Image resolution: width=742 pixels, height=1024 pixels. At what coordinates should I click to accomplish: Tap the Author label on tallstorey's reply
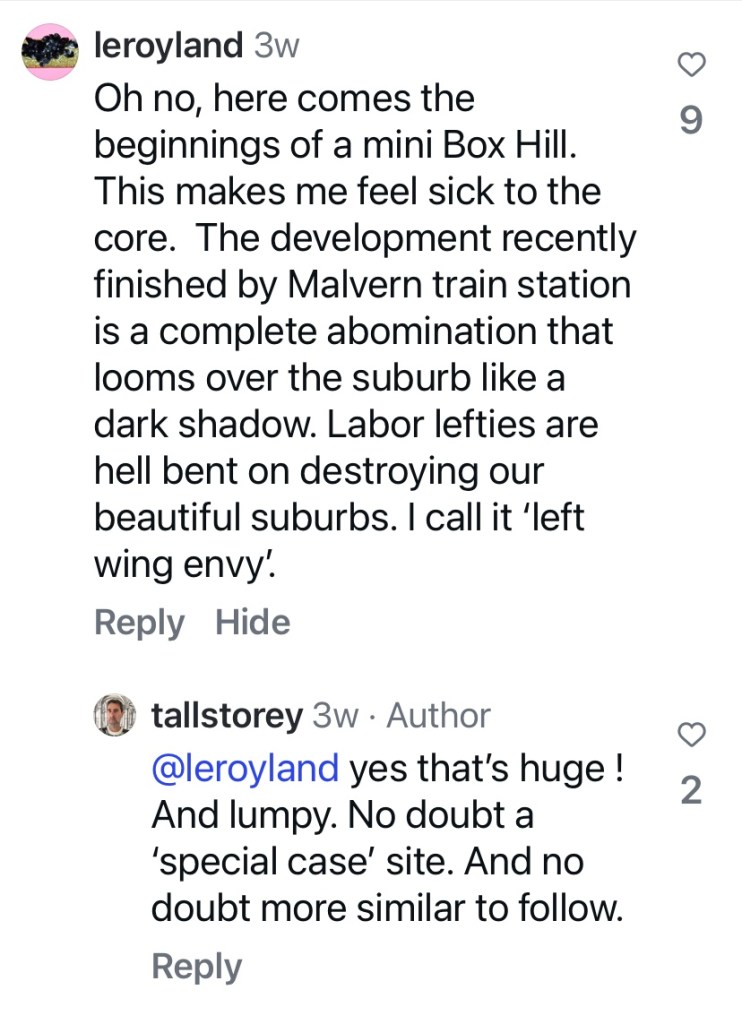(439, 715)
